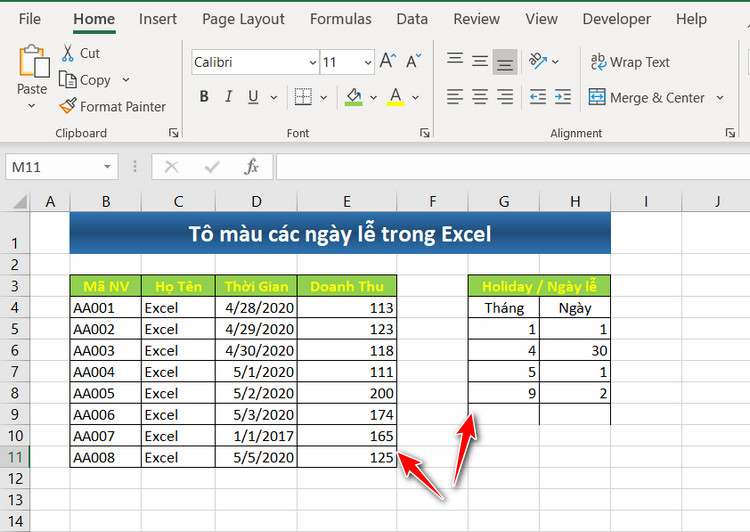The image size is (750, 532).
Task: Select the AA007 cell
Action: (106, 436)
